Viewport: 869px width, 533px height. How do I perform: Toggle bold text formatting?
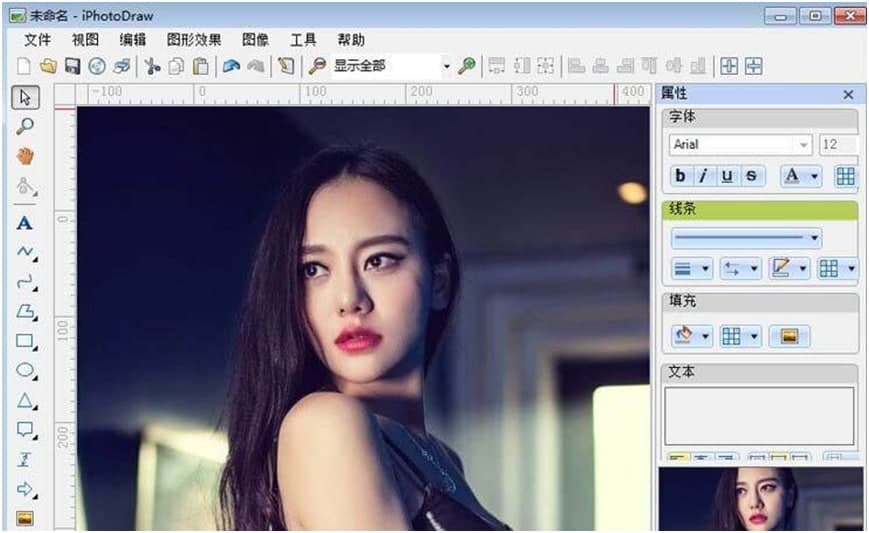(x=681, y=176)
